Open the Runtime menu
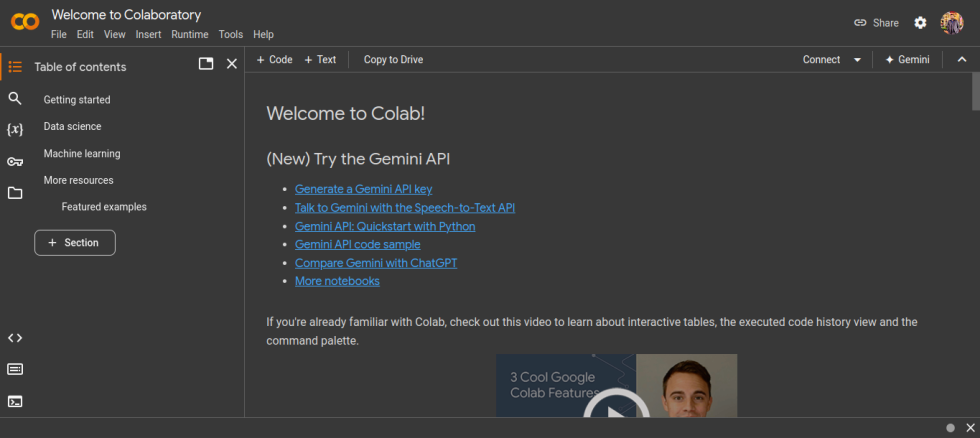This screenshot has height=438, width=980. (x=189, y=34)
